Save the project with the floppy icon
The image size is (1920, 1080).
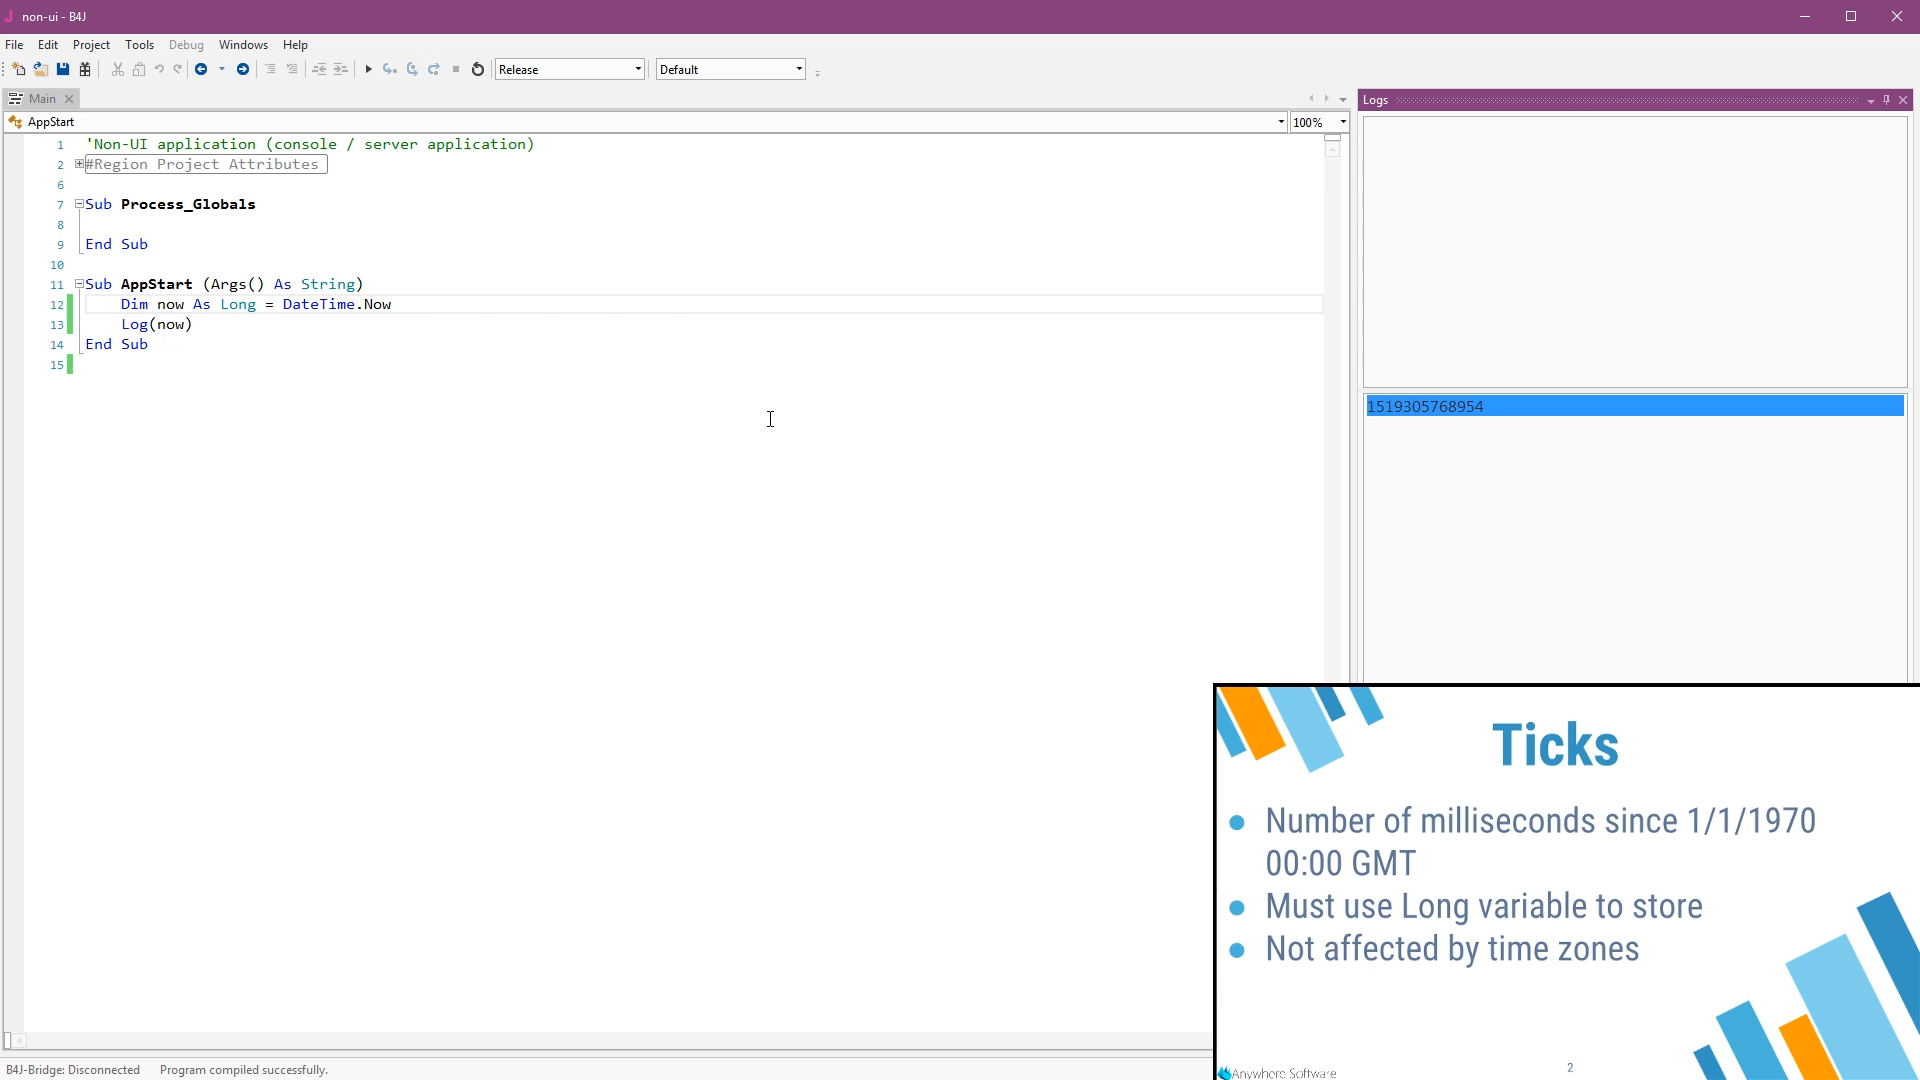(x=63, y=69)
